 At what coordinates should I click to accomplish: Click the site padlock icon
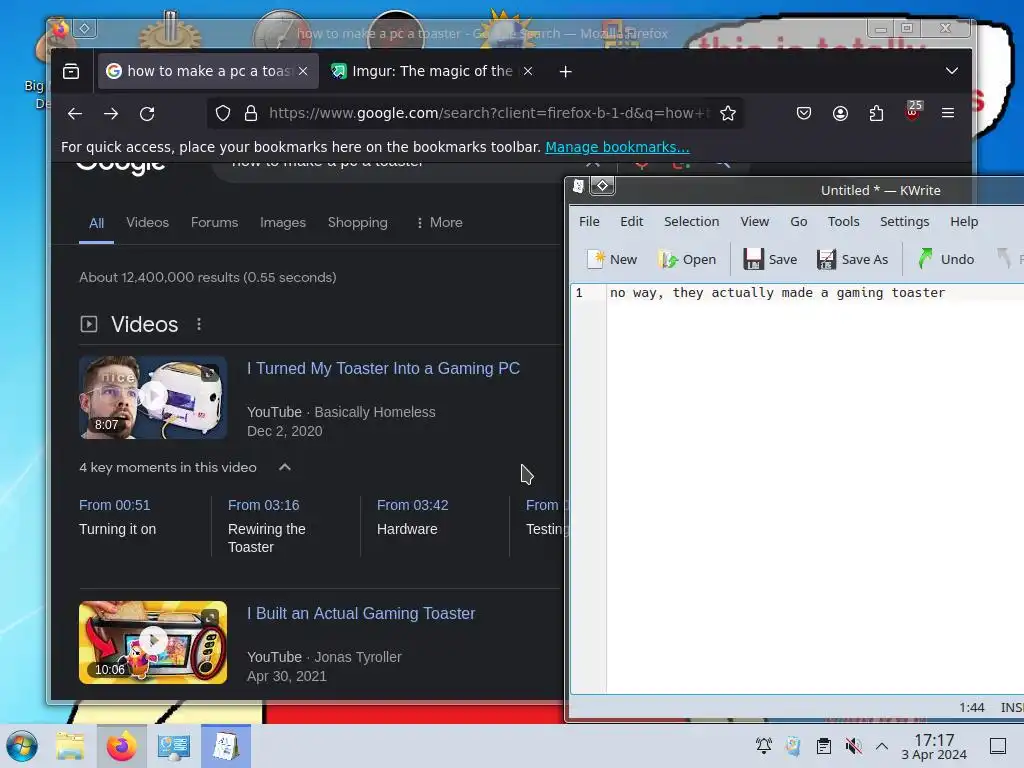[251, 114]
